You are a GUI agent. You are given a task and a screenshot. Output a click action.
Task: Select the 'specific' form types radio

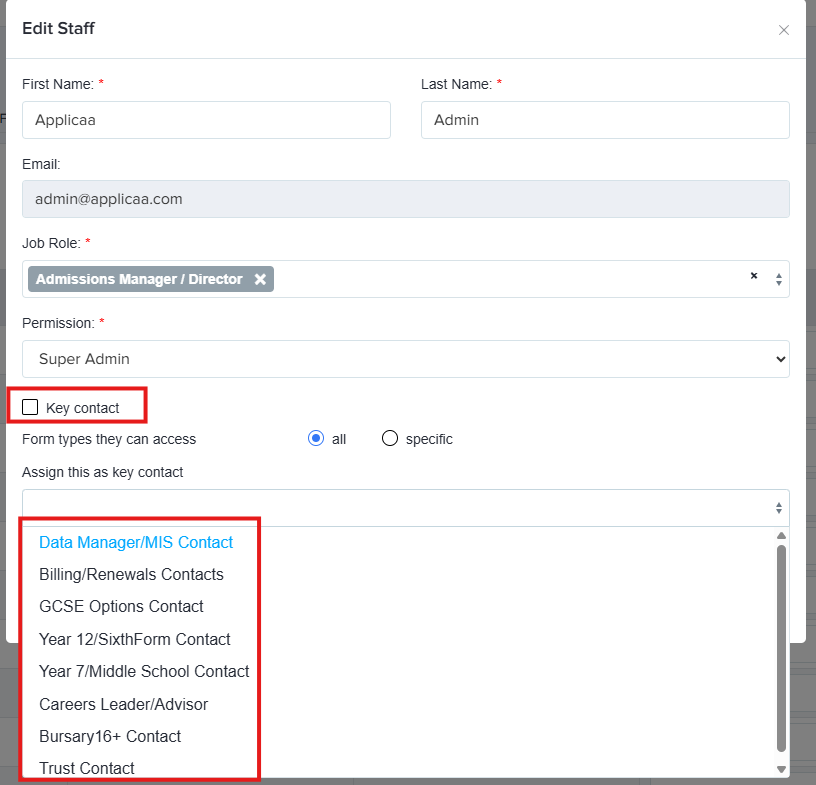pyautogui.click(x=390, y=438)
